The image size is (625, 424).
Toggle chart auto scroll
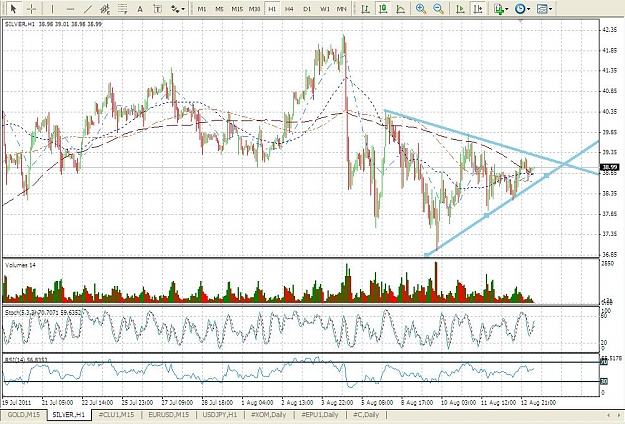point(460,9)
